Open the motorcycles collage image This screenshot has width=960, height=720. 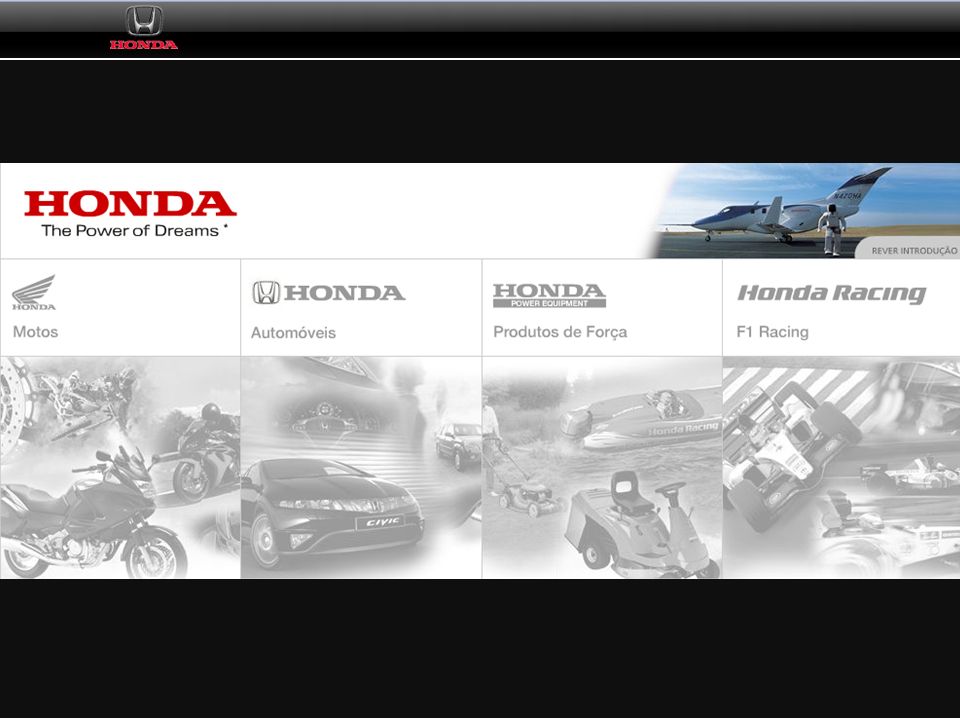pos(120,468)
